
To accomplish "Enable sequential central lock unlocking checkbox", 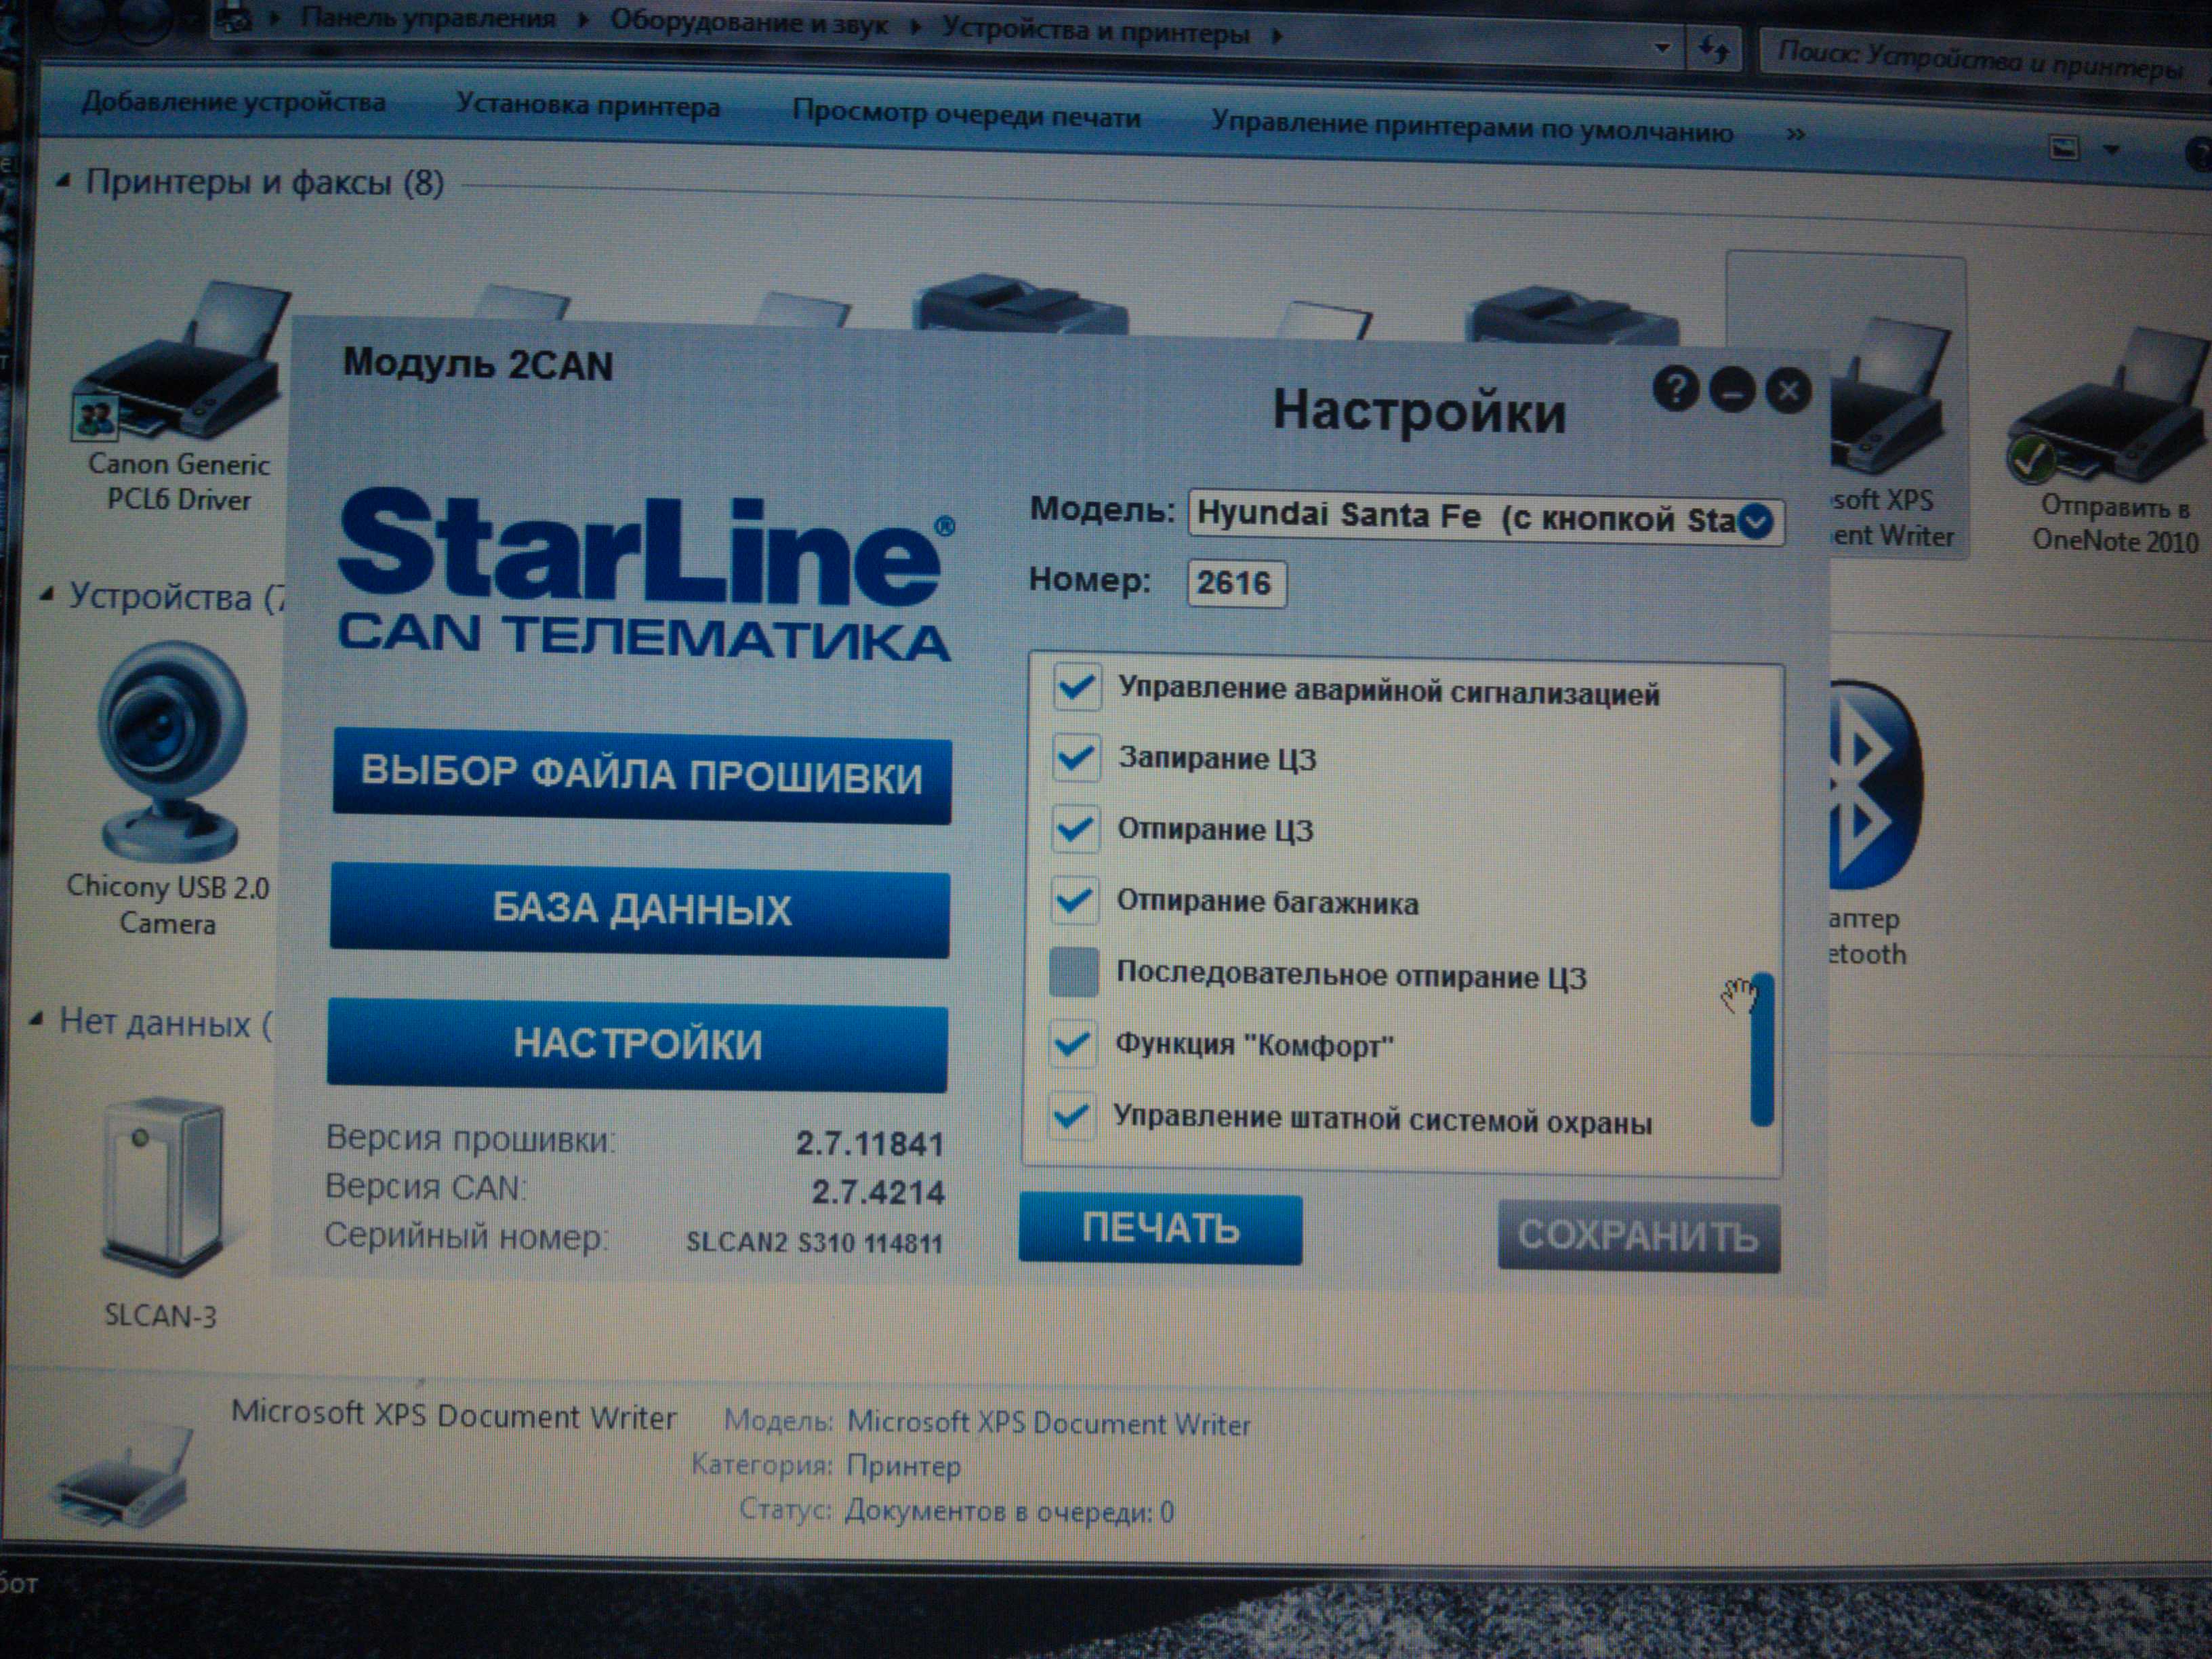I will pyautogui.click(x=1073, y=973).
